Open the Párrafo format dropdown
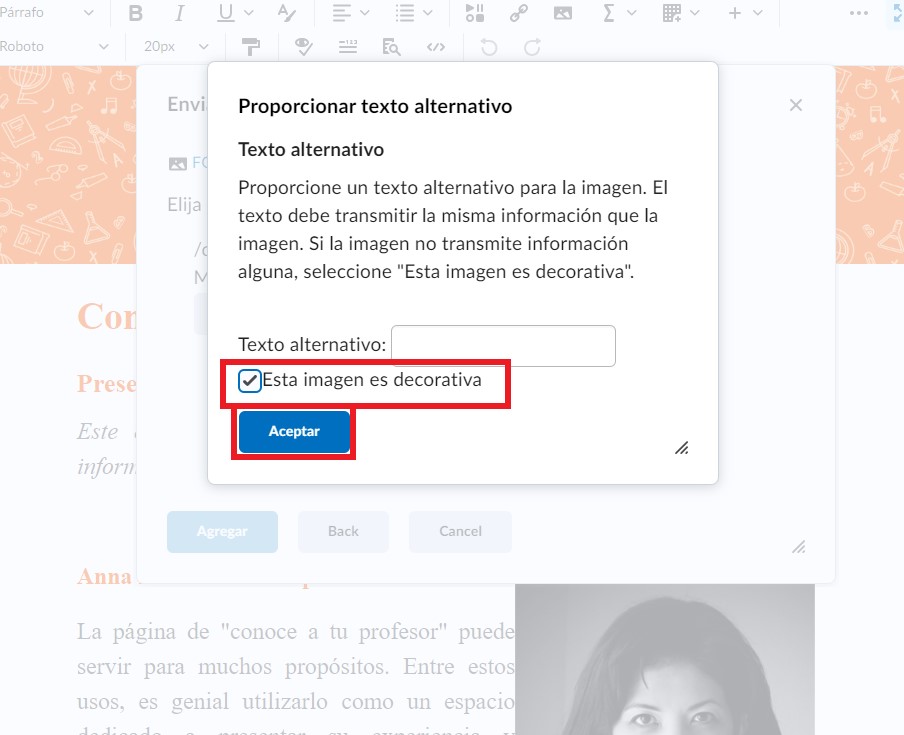 click(x=49, y=13)
